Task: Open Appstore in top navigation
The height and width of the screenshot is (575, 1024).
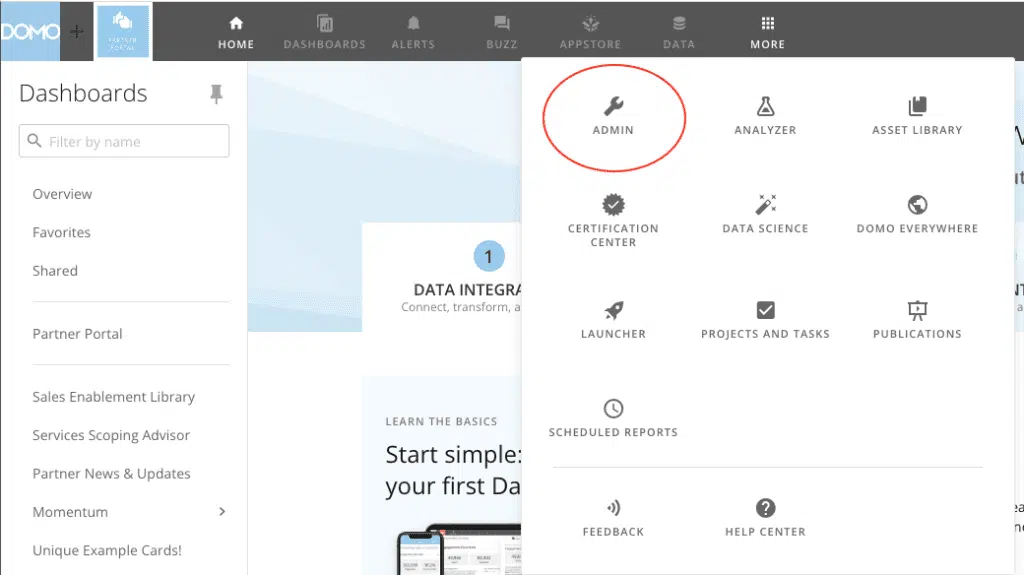Action: (590, 33)
